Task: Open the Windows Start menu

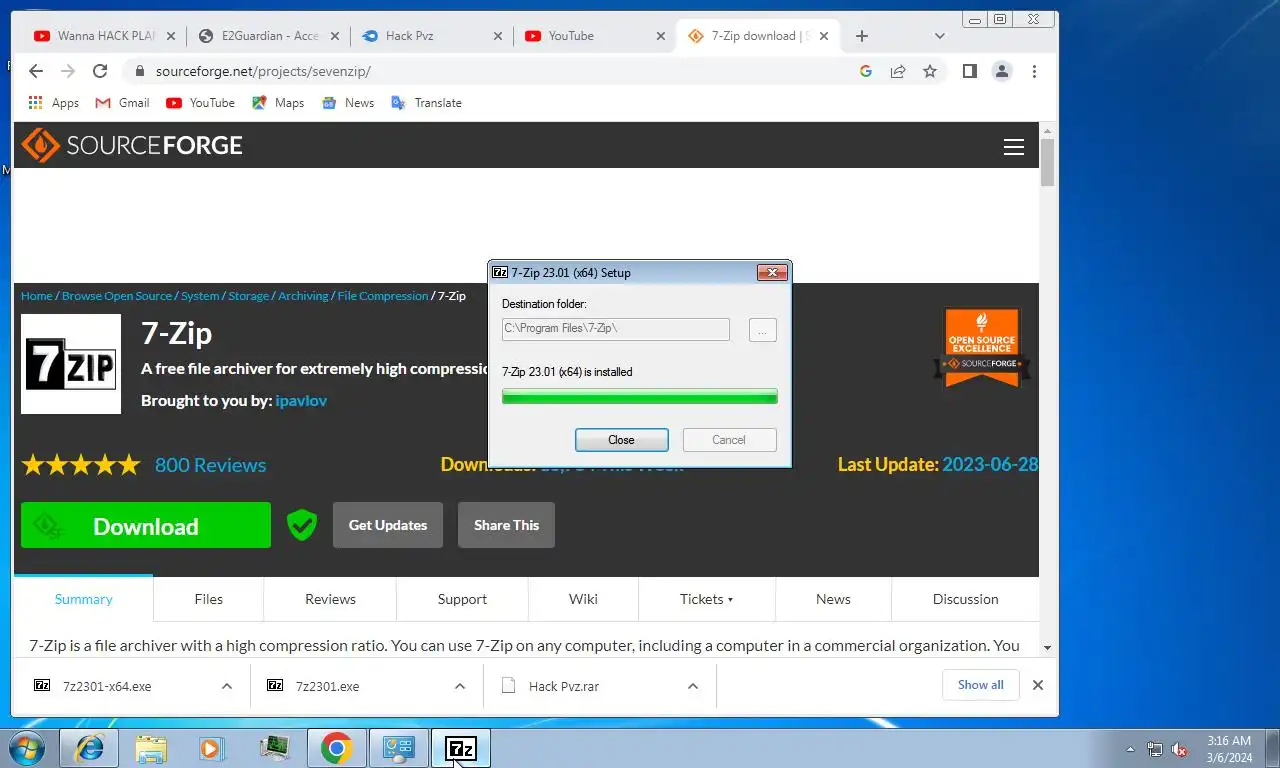Action: click(x=27, y=748)
